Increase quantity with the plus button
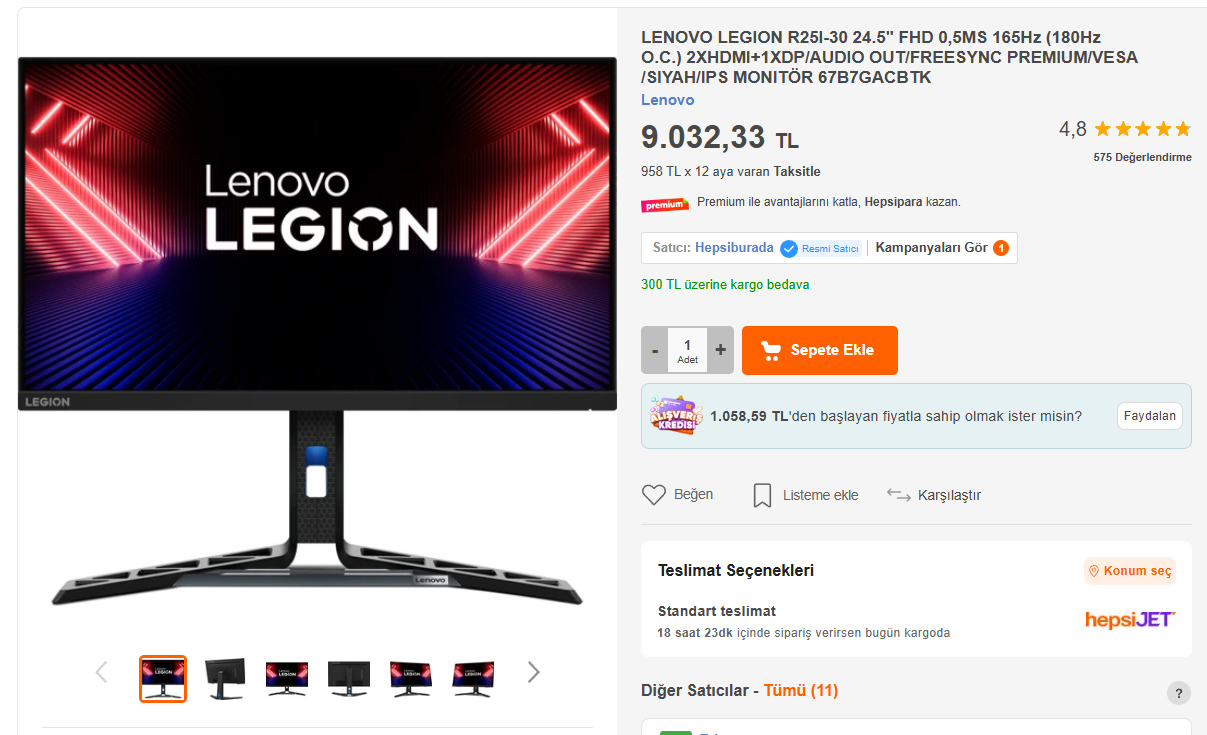 click(x=720, y=350)
